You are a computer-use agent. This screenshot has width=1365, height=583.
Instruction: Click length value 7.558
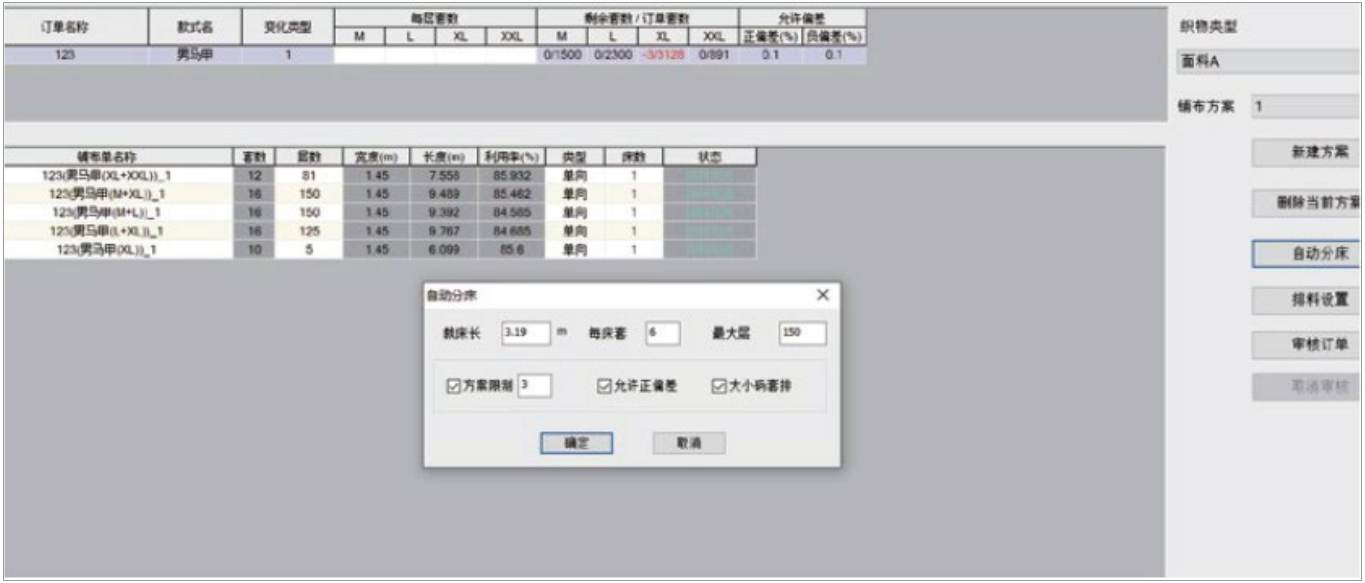443,175
